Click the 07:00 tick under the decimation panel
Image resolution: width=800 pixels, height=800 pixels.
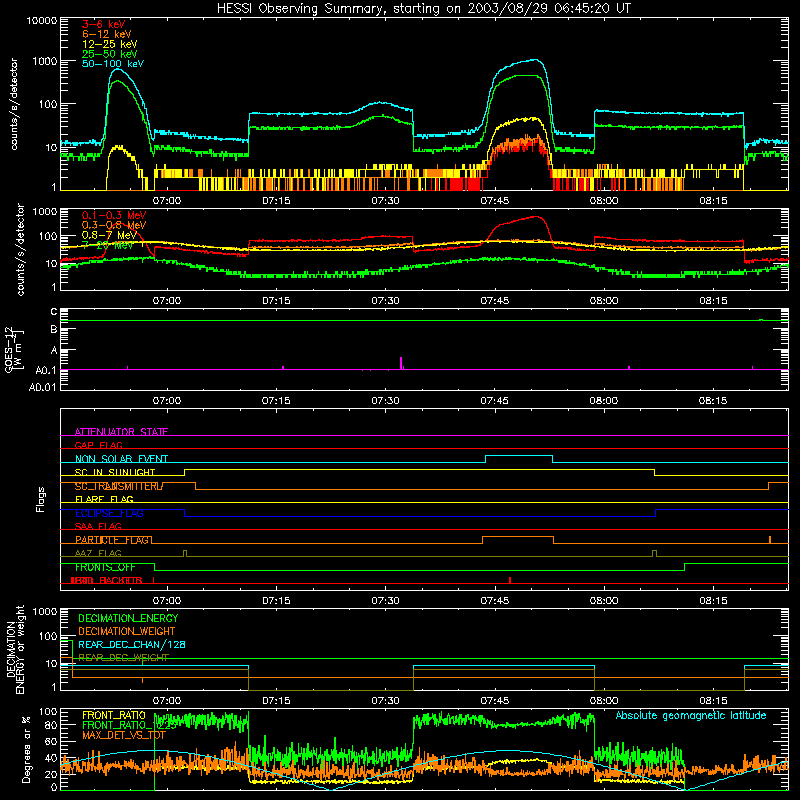[x=167, y=701]
